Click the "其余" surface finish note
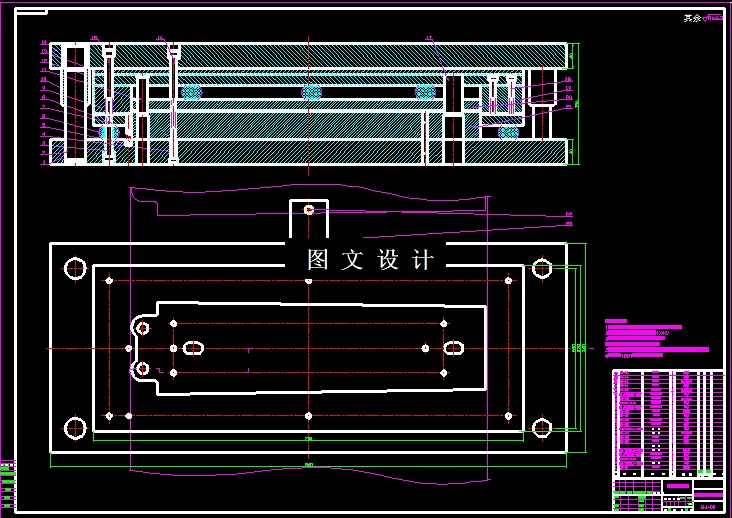This screenshot has width=732, height=518. point(692,18)
